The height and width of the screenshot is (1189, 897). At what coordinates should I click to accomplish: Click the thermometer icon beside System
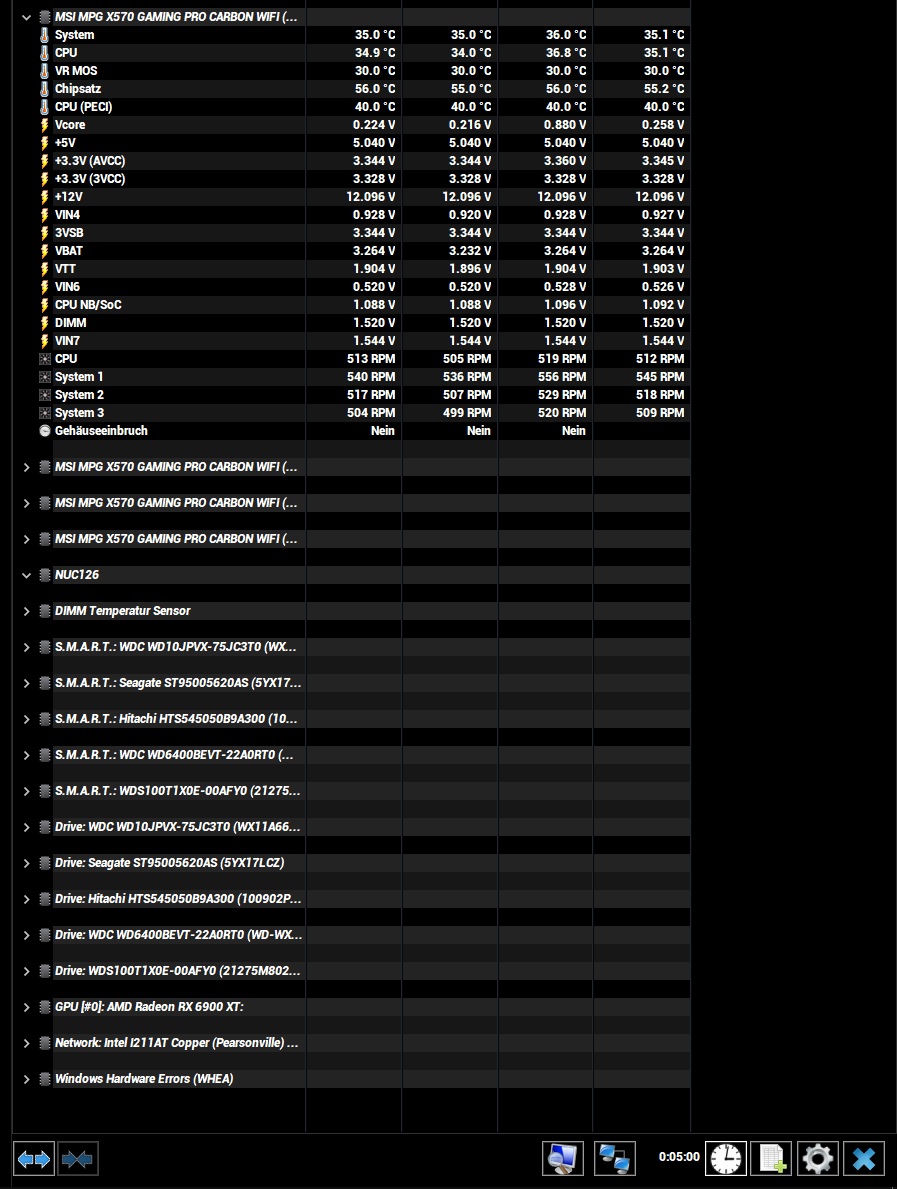[x=45, y=35]
